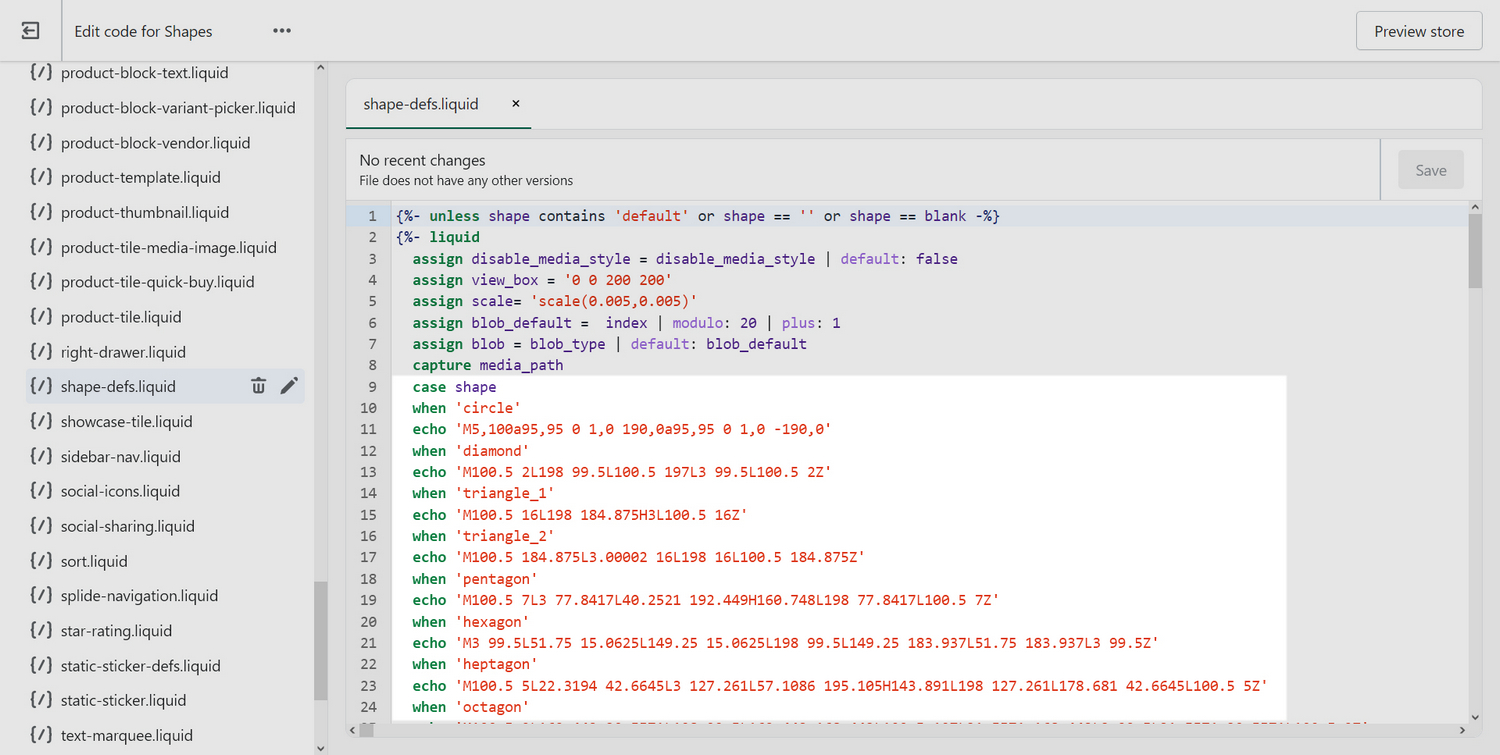Click line number 9 in gutter
1500x755 pixels.
pos(372,387)
